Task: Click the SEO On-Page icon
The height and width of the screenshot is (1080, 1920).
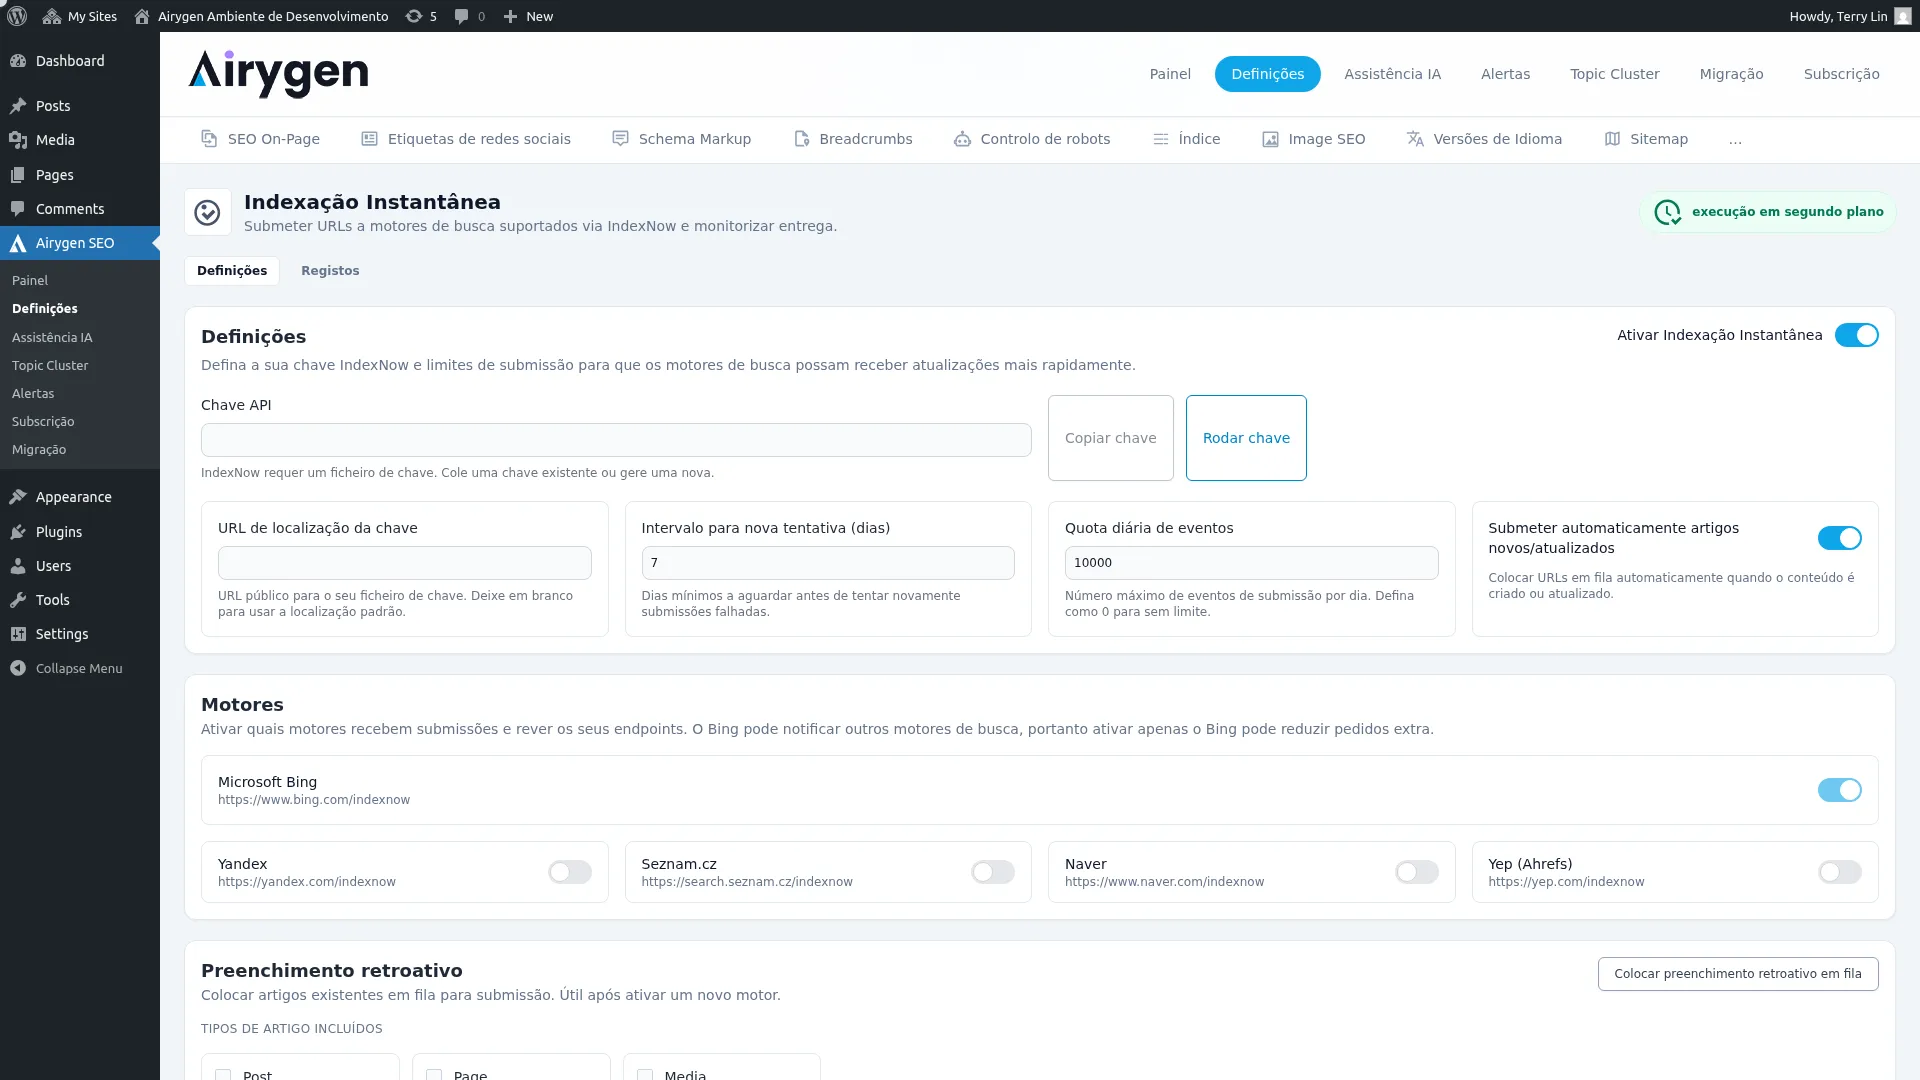Action: pos(209,139)
